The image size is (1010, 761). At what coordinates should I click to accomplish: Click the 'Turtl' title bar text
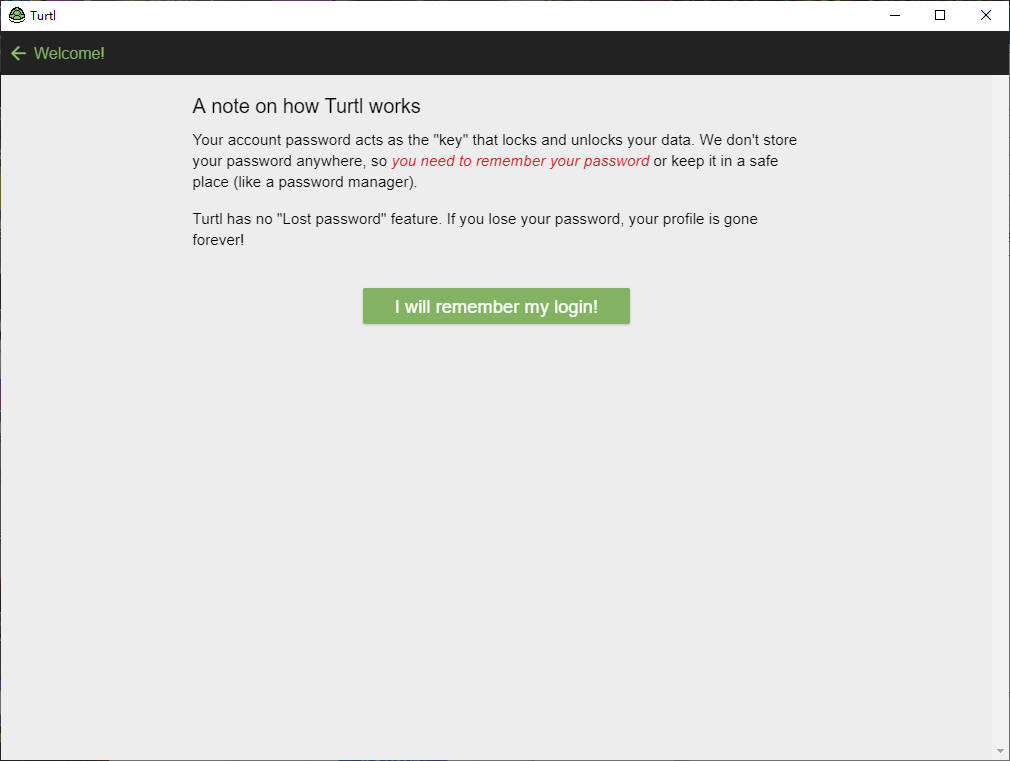(43, 15)
